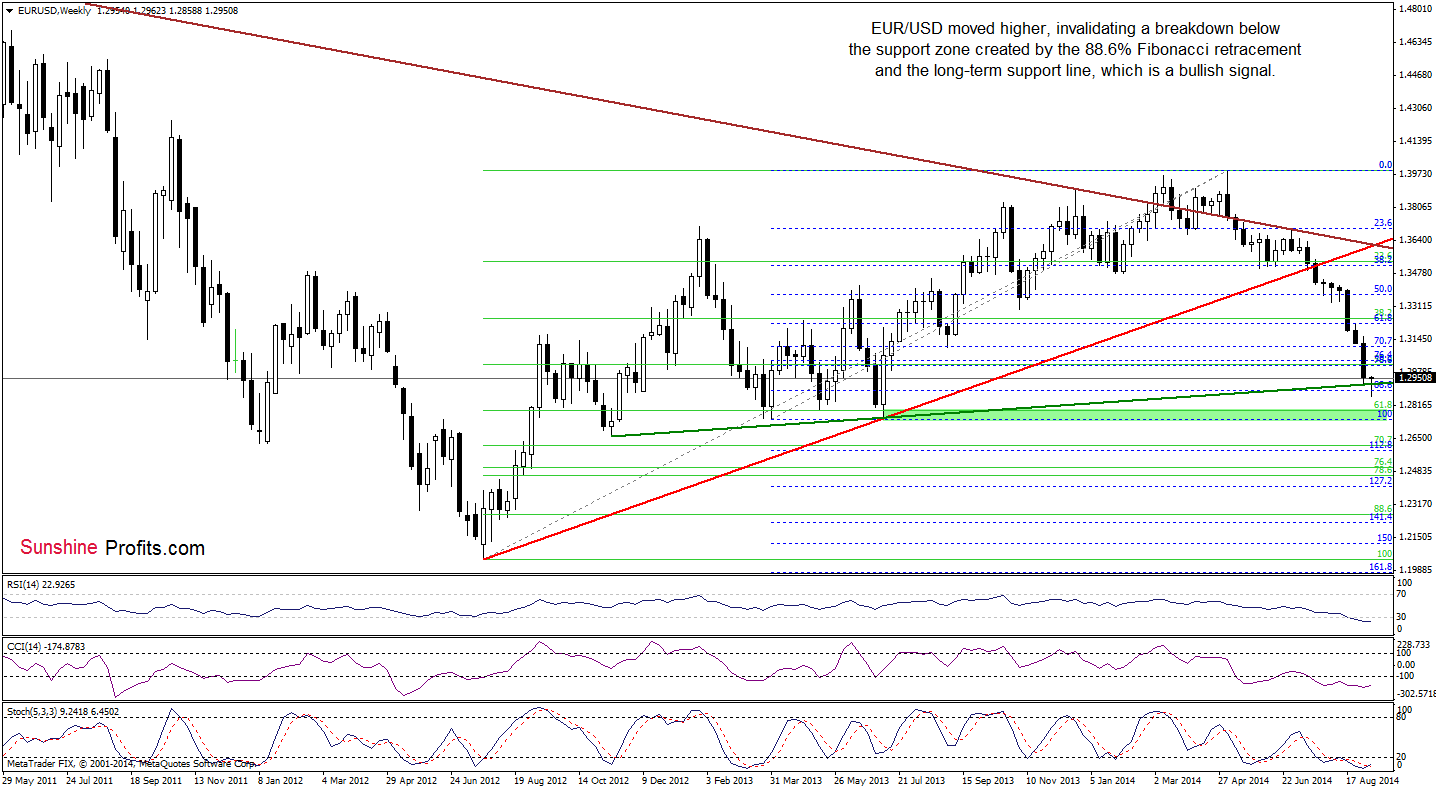Click the annotation line mentioning '88.6% Fibonacci retracement'

click(x=1075, y=49)
